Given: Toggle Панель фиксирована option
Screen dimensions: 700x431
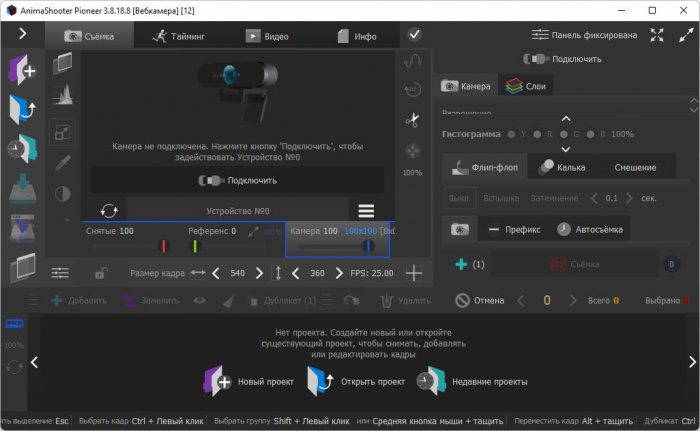Looking at the screenshot, I should 584,35.
